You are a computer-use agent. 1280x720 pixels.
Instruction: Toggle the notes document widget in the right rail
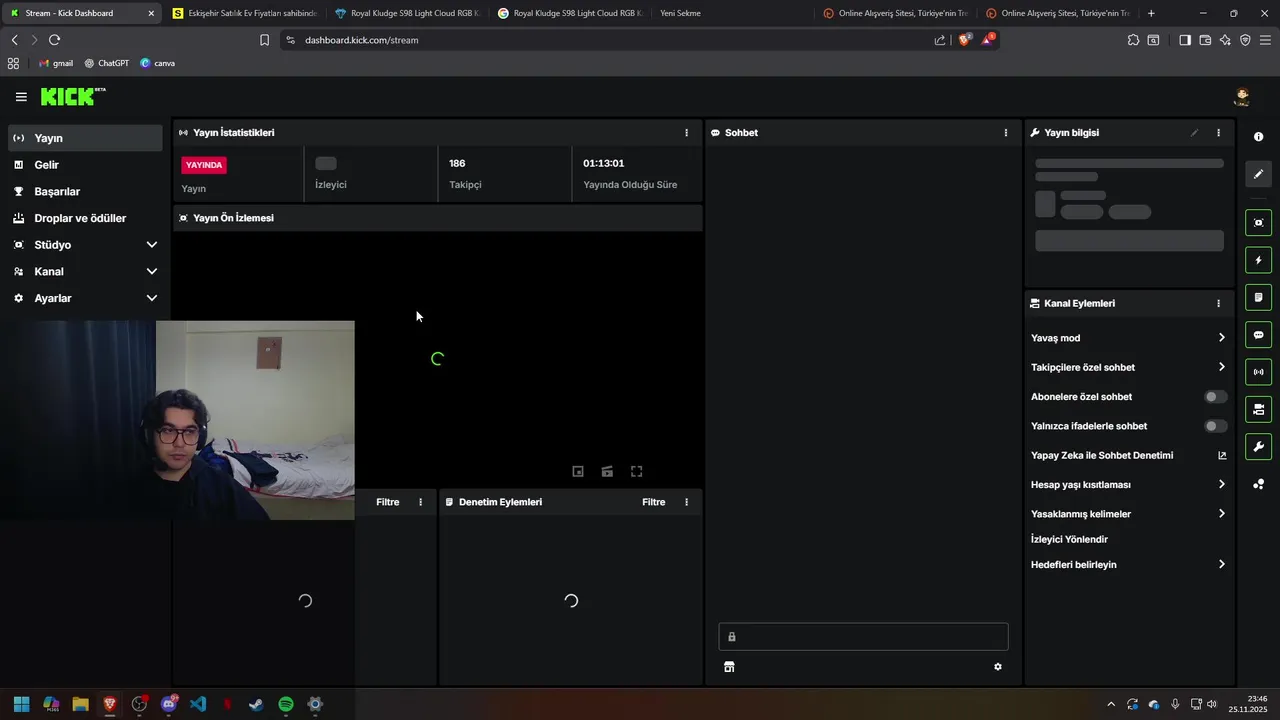coord(1259,297)
